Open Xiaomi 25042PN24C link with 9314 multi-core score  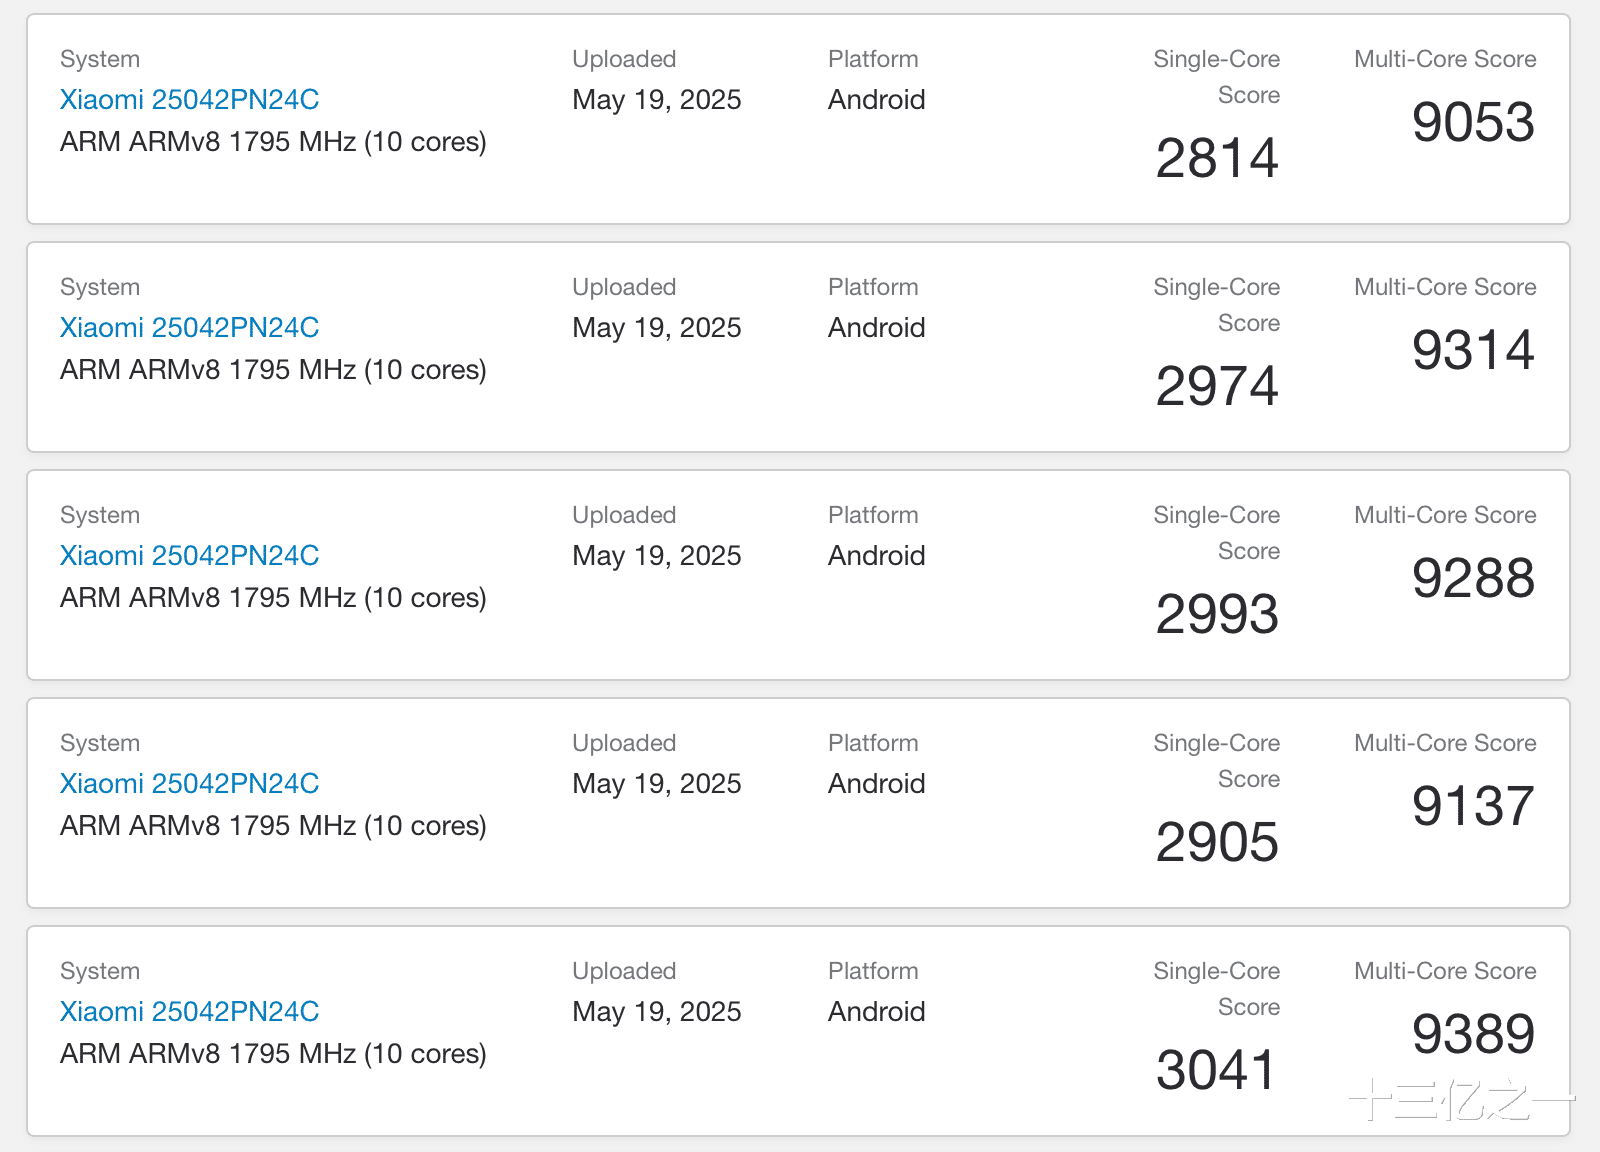(x=189, y=328)
